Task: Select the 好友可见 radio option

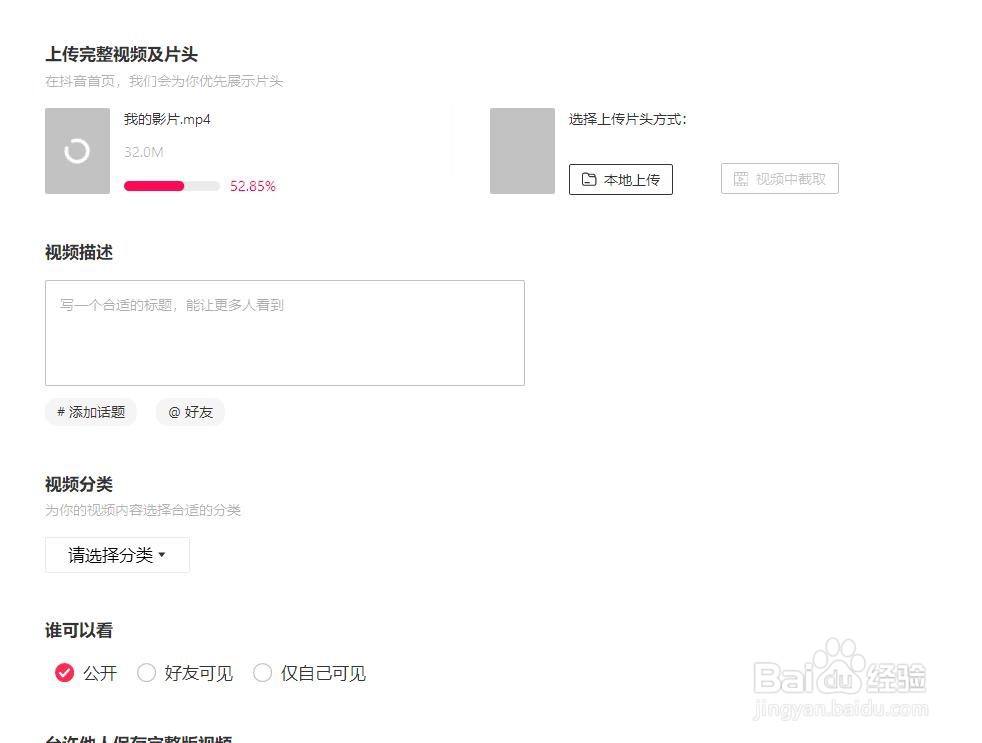Action: (147, 673)
